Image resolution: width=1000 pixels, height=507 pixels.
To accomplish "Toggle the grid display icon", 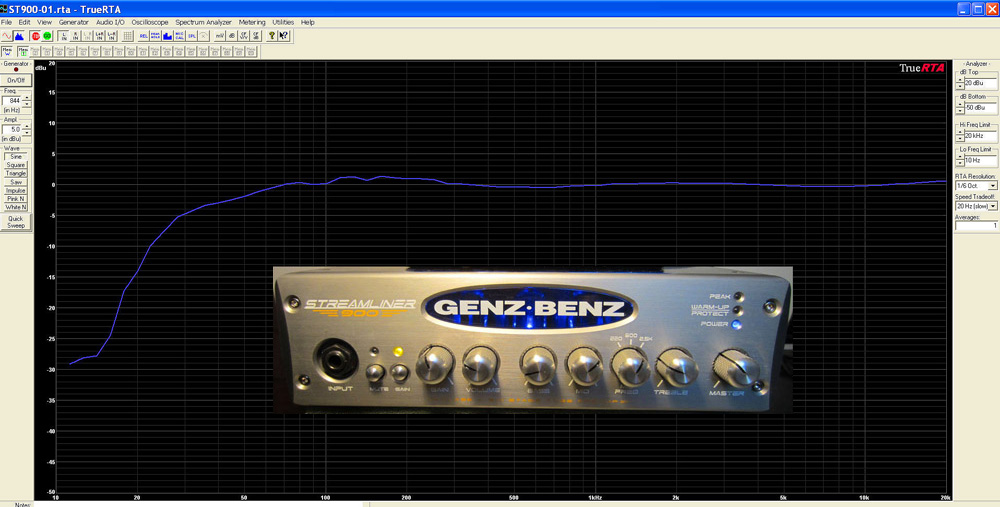I will click(128, 36).
